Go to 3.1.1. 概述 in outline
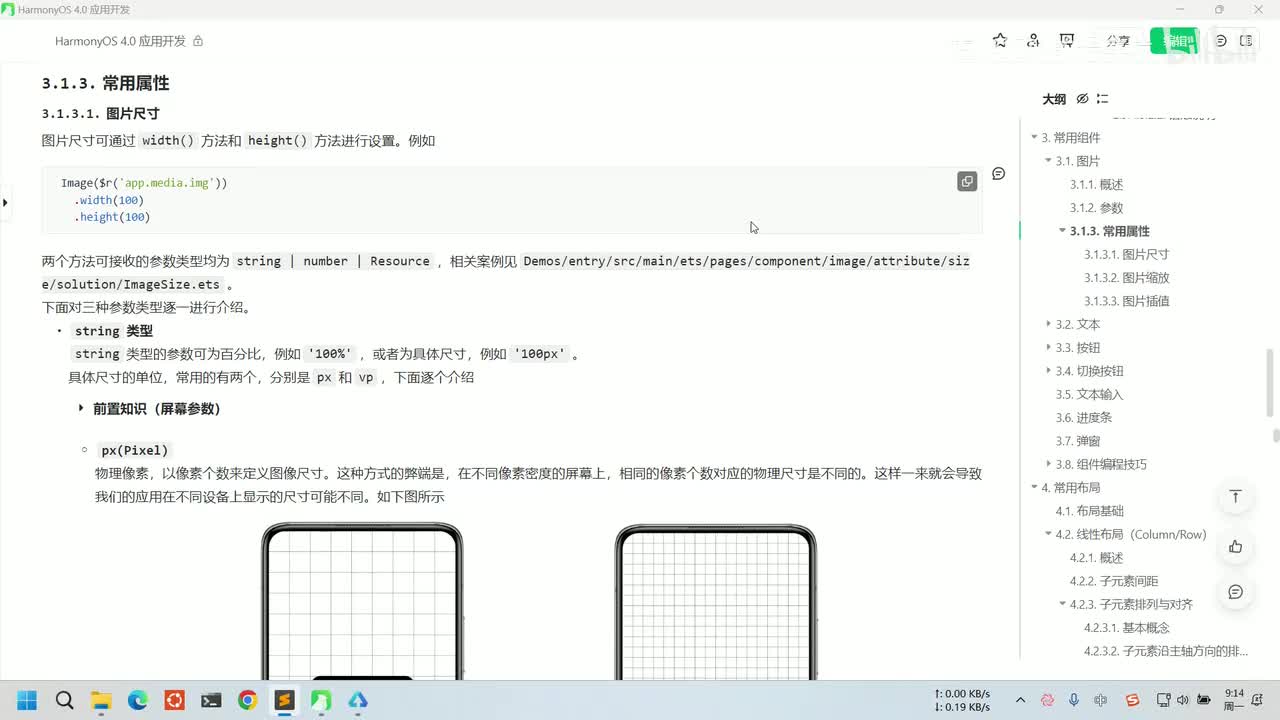The width and height of the screenshot is (1280, 720). click(1096, 184)
